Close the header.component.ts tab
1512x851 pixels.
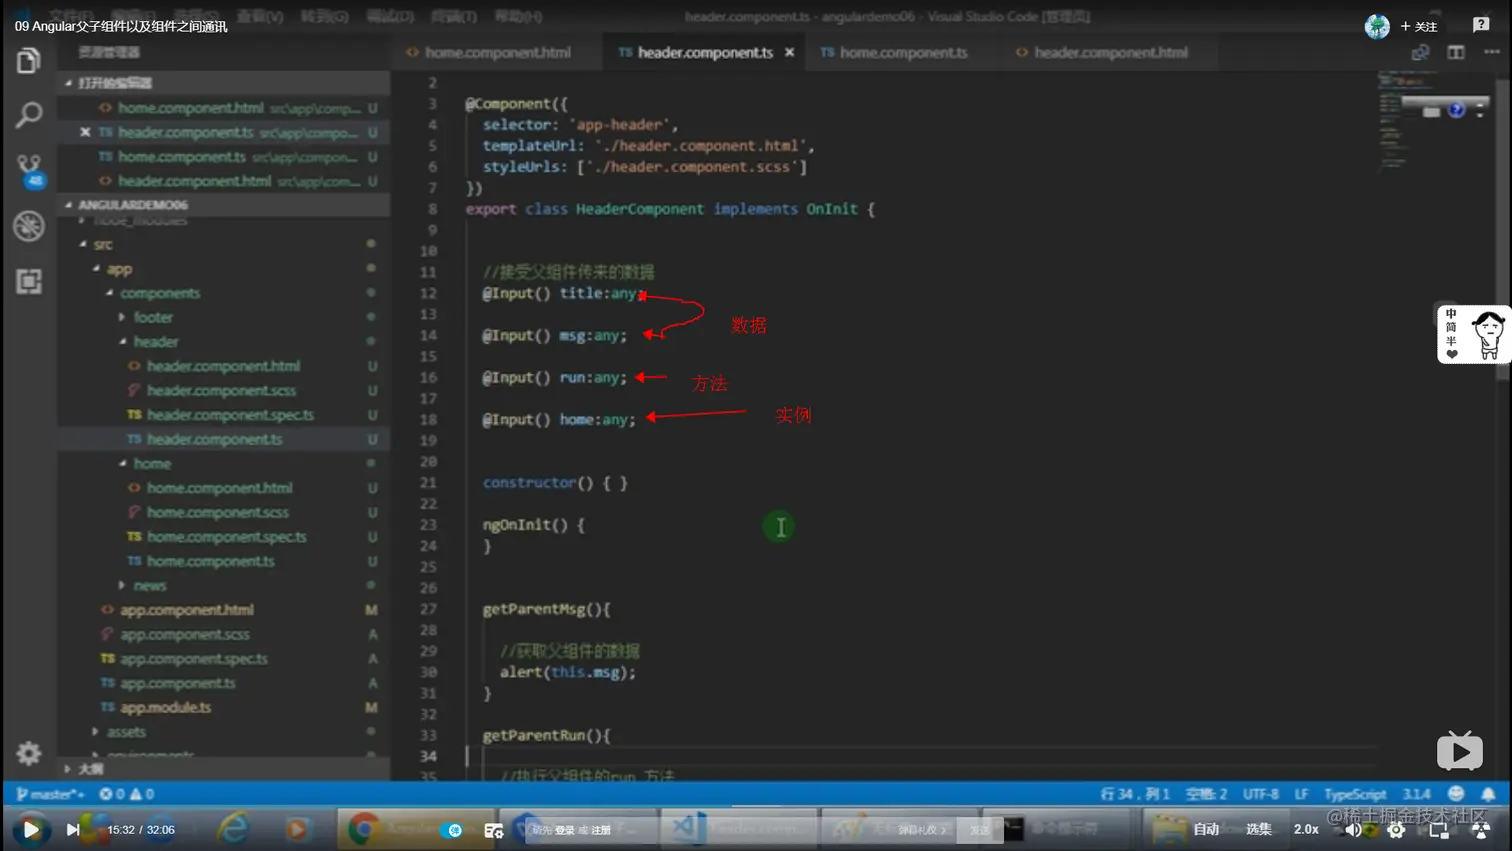tap(789, 52)
